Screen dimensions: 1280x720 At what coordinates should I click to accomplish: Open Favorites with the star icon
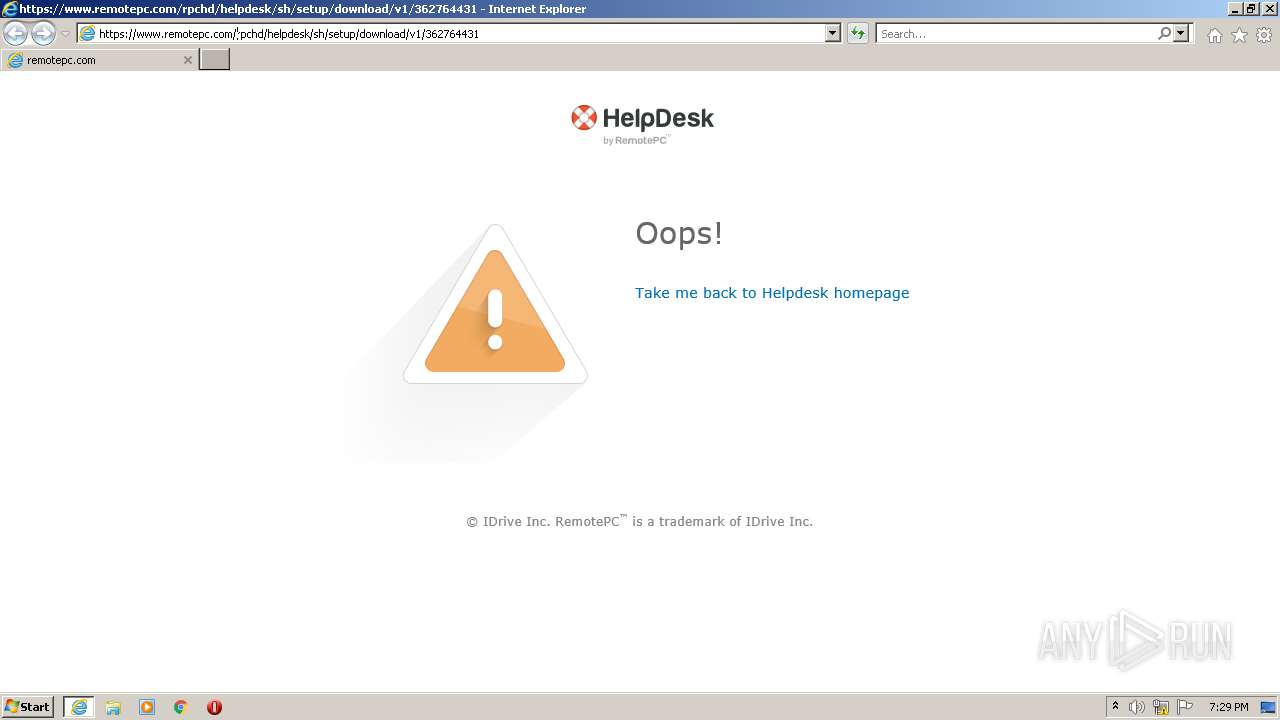(1239, 35)
